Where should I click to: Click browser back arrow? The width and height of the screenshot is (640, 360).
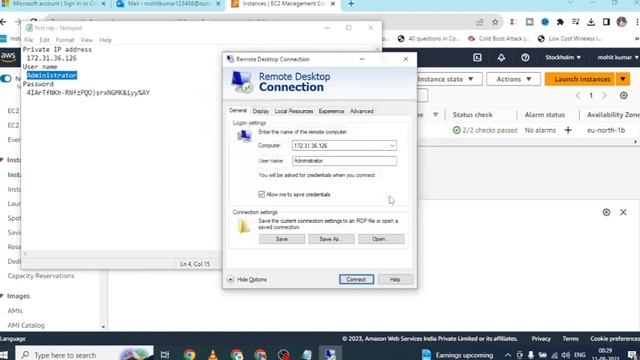tap(4, 22)
